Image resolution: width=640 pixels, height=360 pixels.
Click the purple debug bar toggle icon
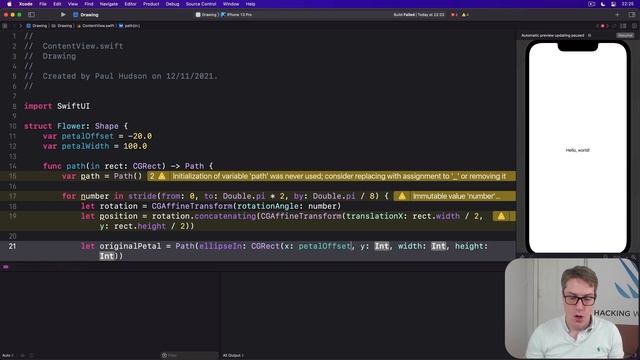(6, 267)
